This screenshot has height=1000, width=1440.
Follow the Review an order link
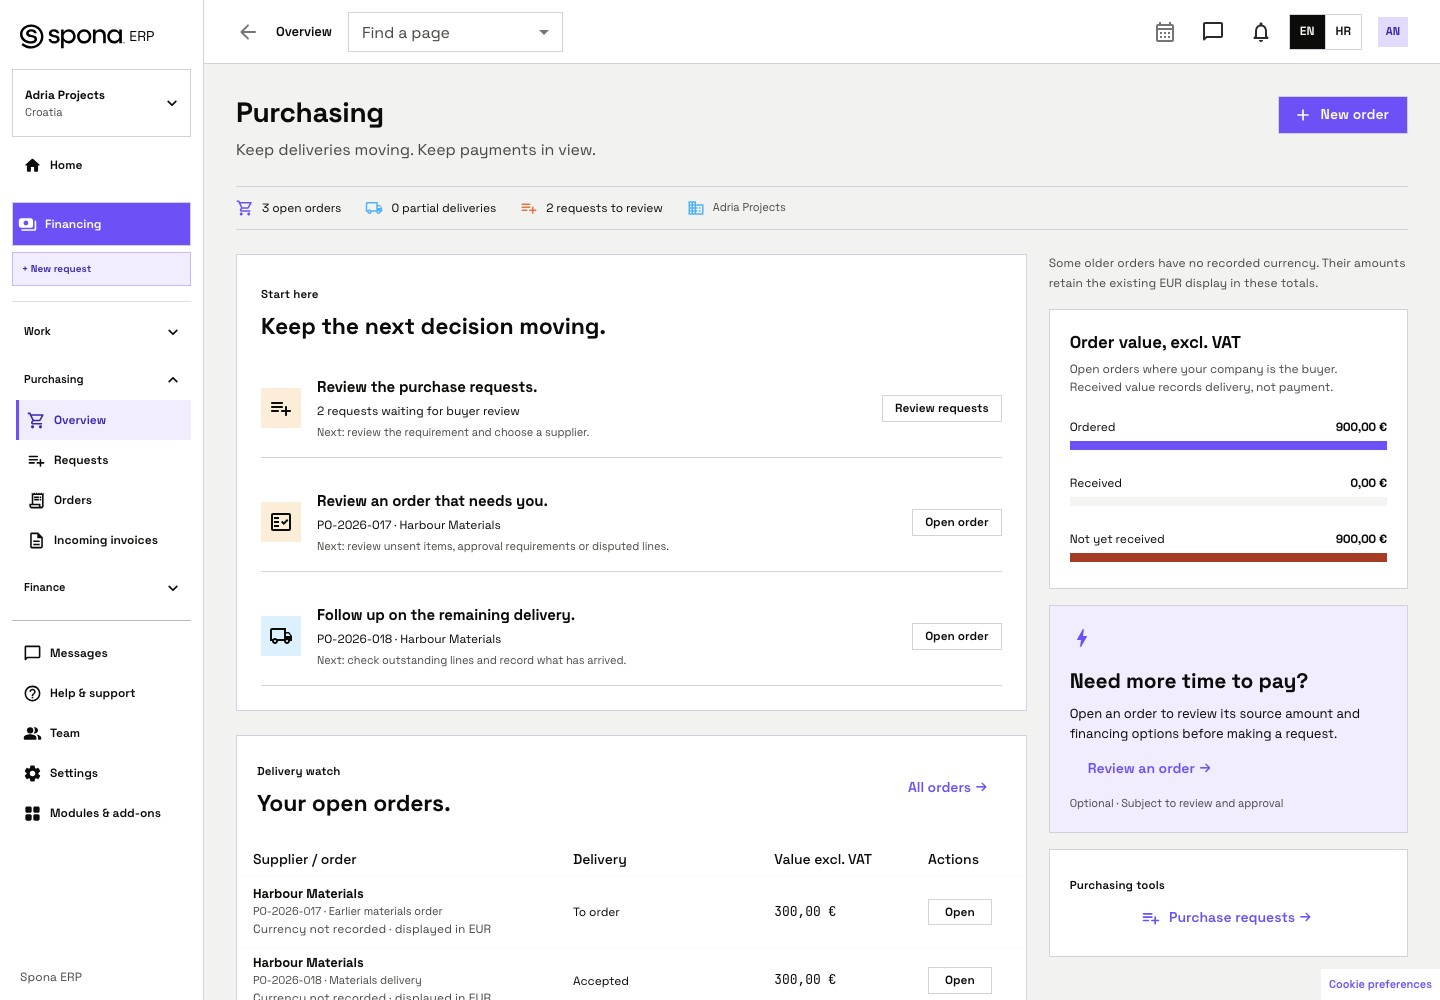click(1149, 768)
